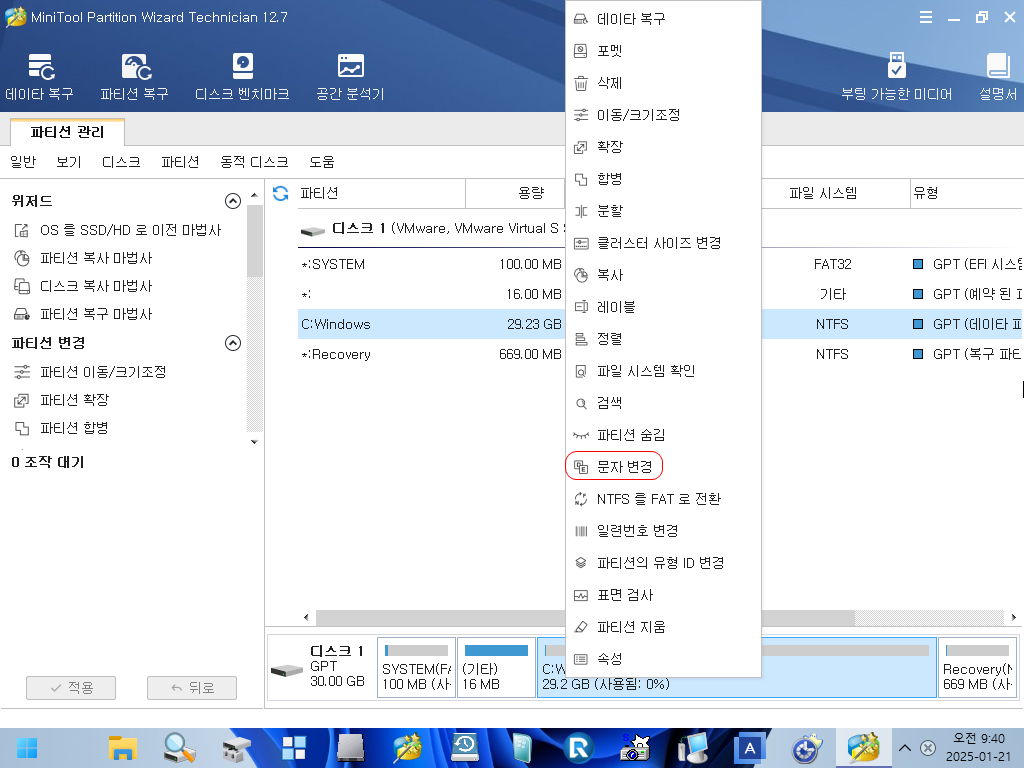Select 합병 in the context menu
1024x768 pixels.
663,179
